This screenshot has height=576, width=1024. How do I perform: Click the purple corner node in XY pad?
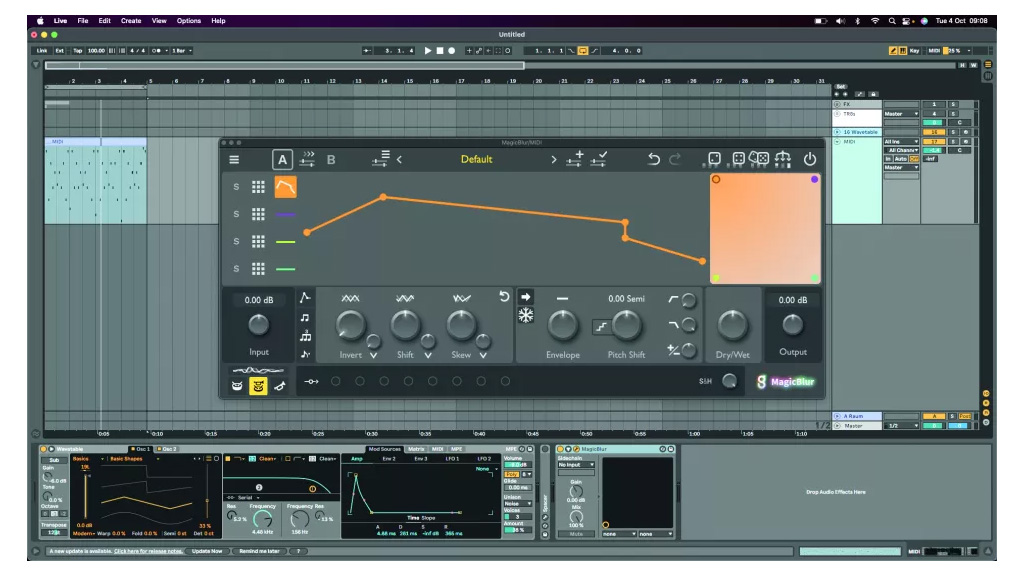click(x=814, y=179)
